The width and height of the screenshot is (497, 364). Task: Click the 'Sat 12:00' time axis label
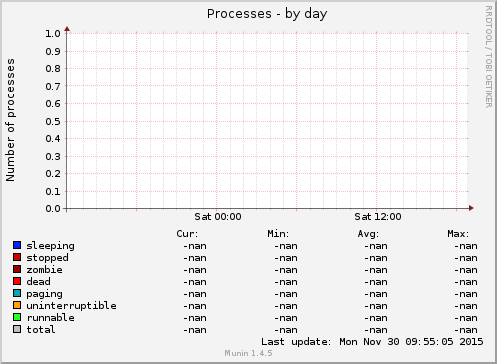pyautogui.click(x=378, y=217)
